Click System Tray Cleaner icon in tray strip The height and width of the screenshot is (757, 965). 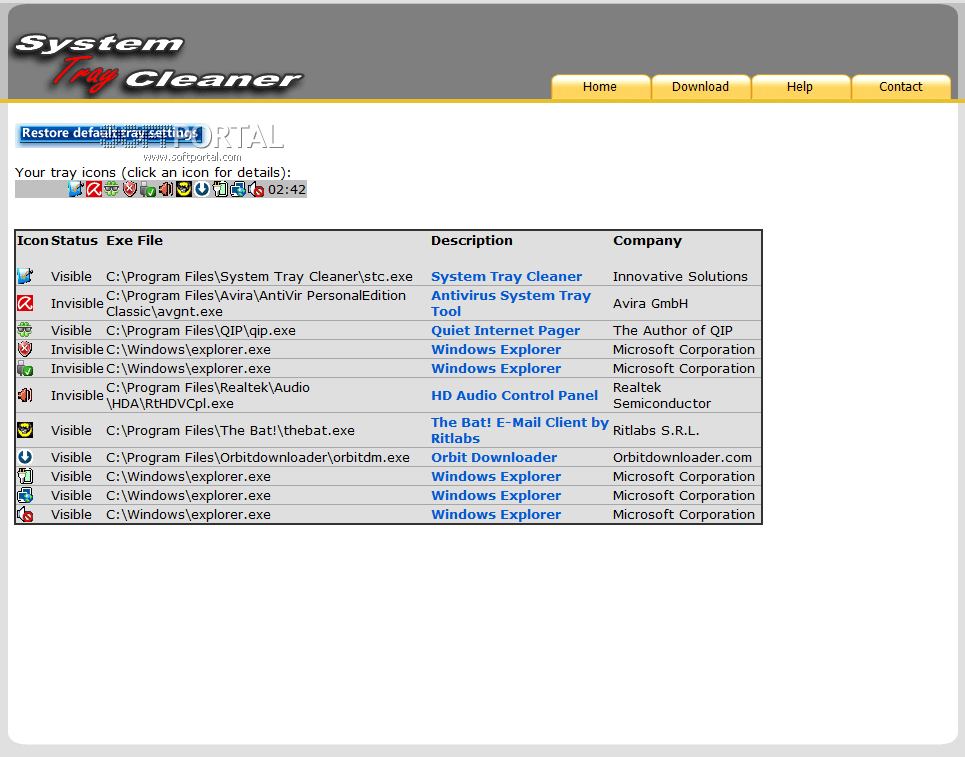point(76,189)
